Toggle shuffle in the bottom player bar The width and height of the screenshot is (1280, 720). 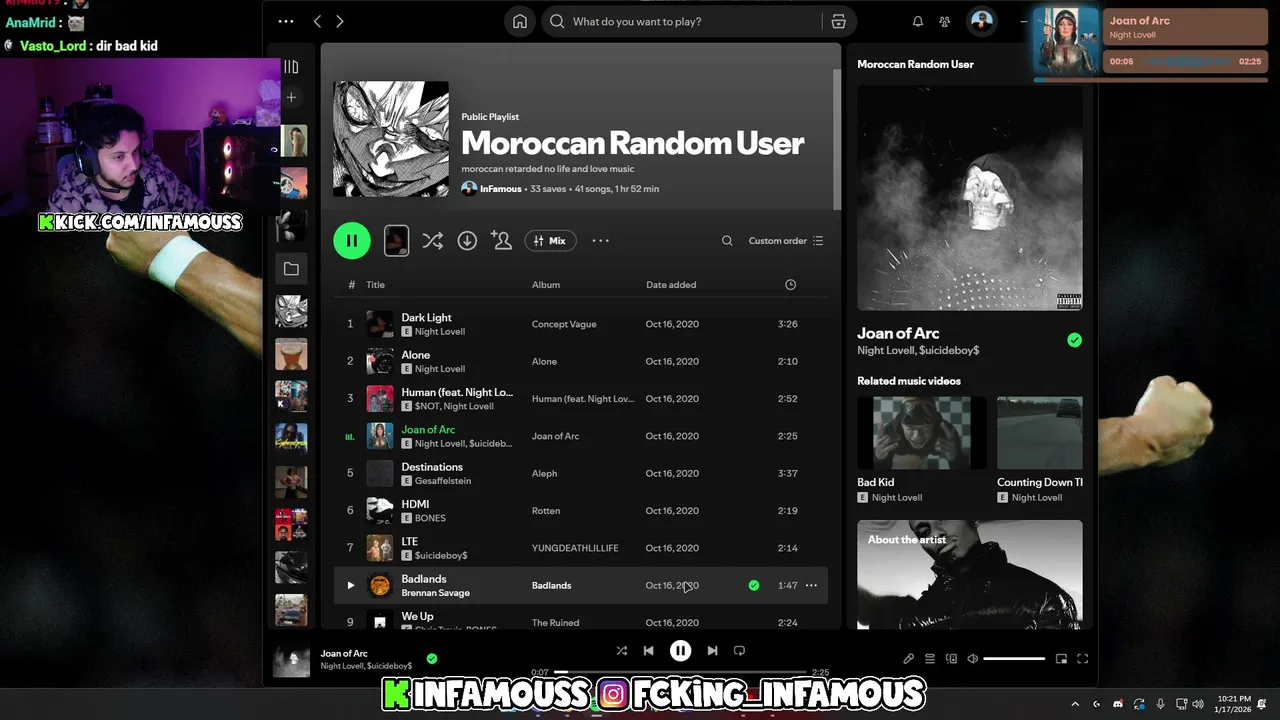point(621,651)
